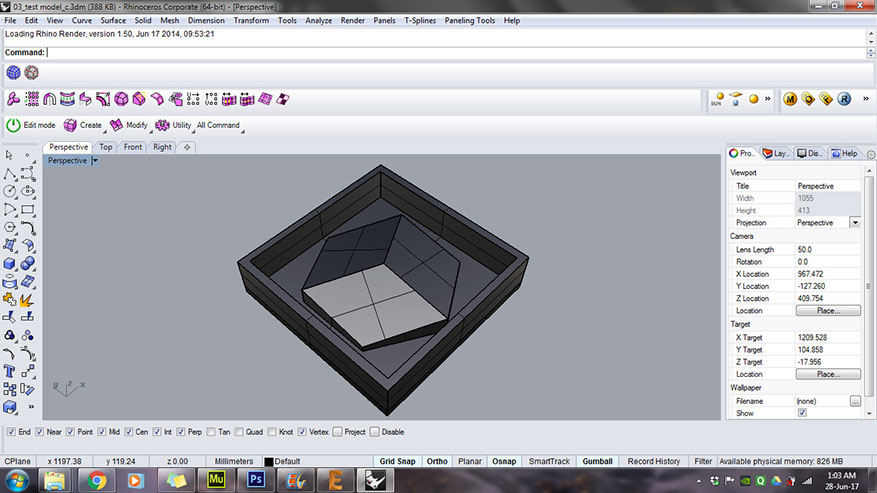Open the Perspective viewport title dropdown arrow
877x493 pixels.
[x=95, y=161]
